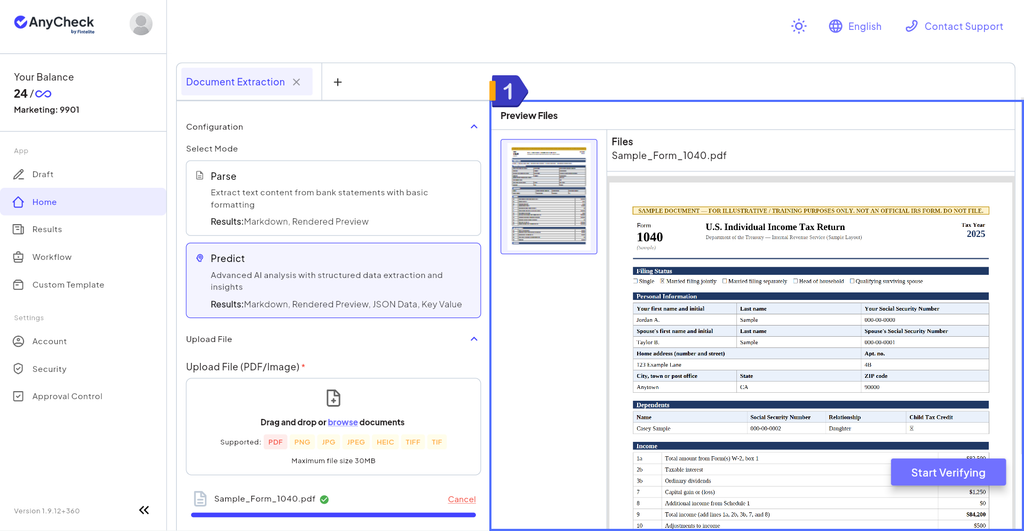This screenshot has height=531, width=1024.
Task: Add a new tab with plus icon
Action: click(338, 82)
